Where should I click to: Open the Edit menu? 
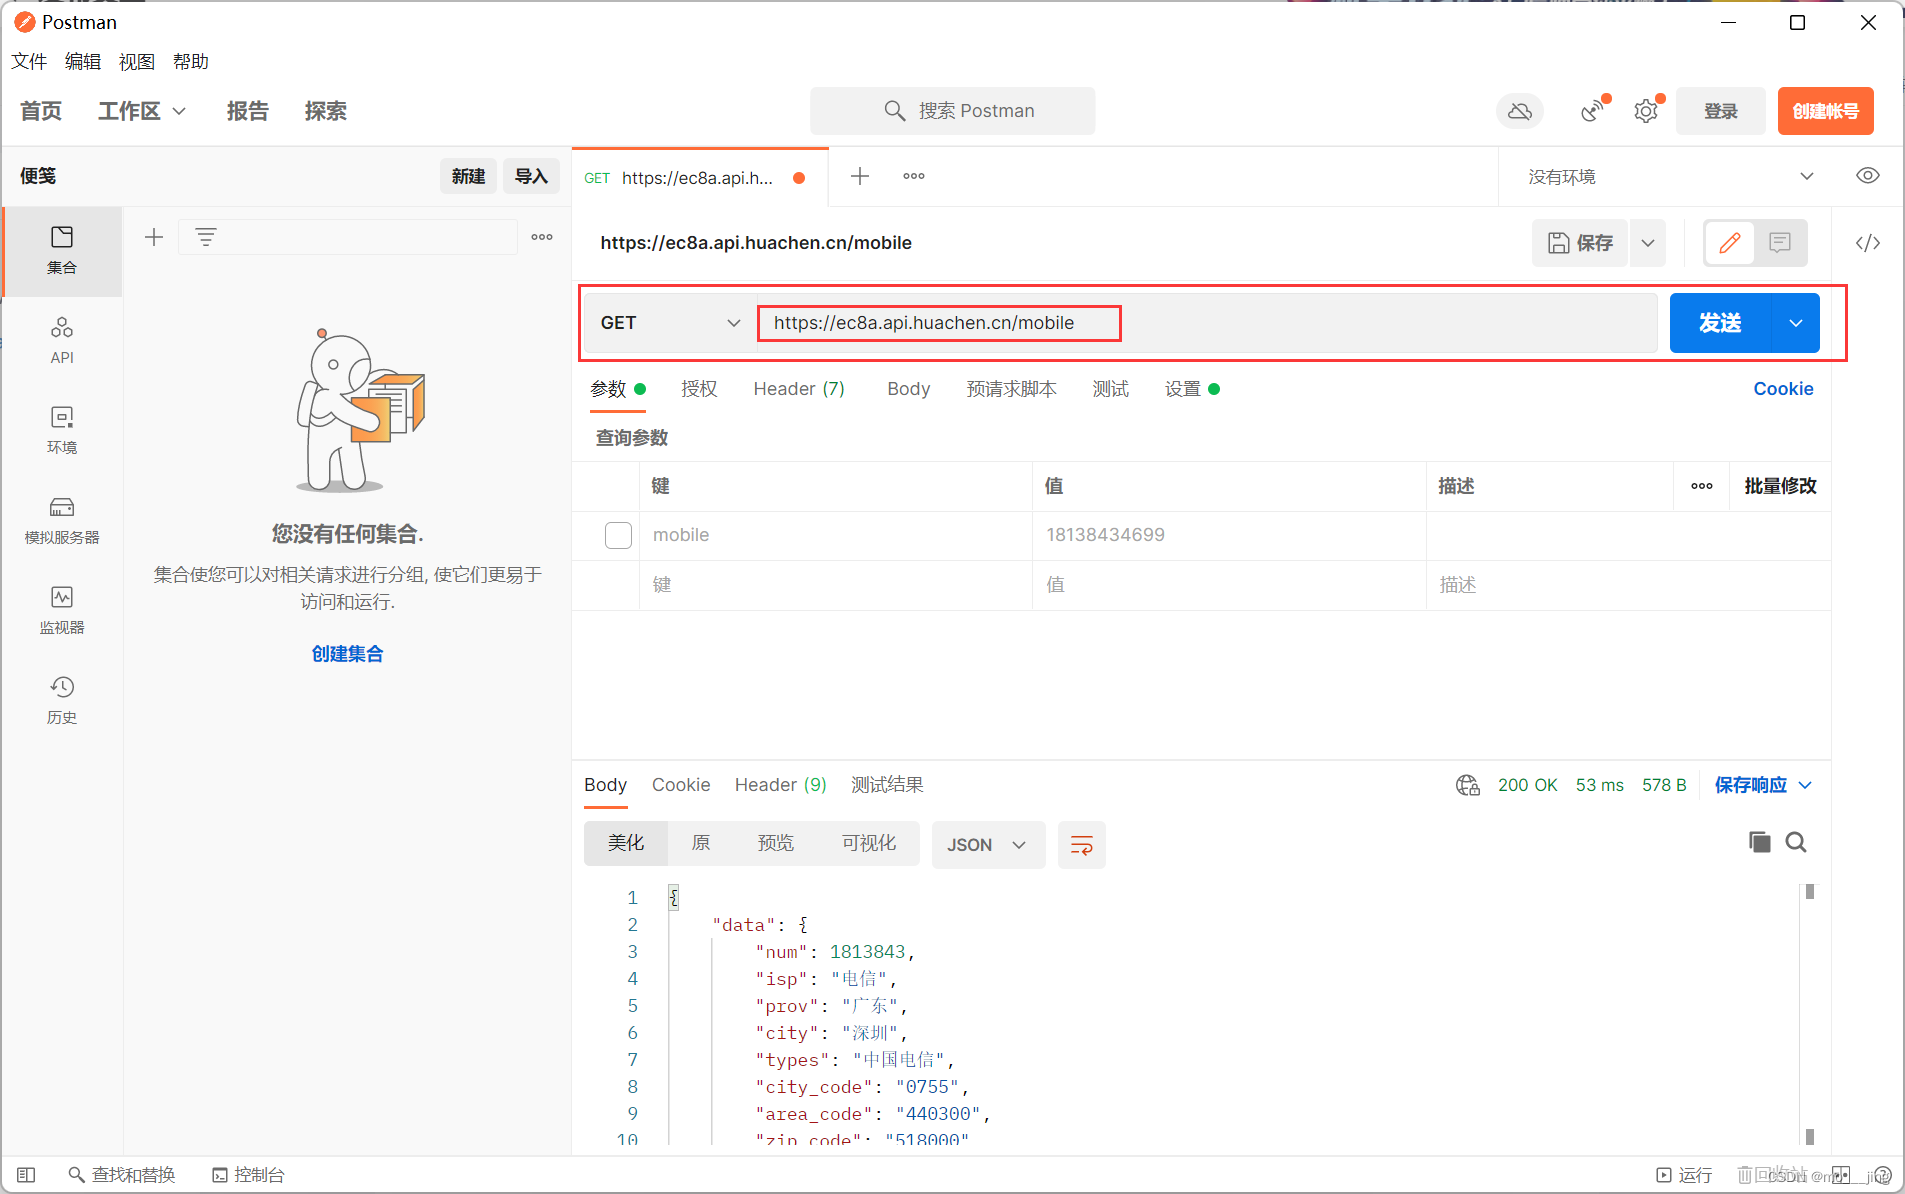pos(83,62)
